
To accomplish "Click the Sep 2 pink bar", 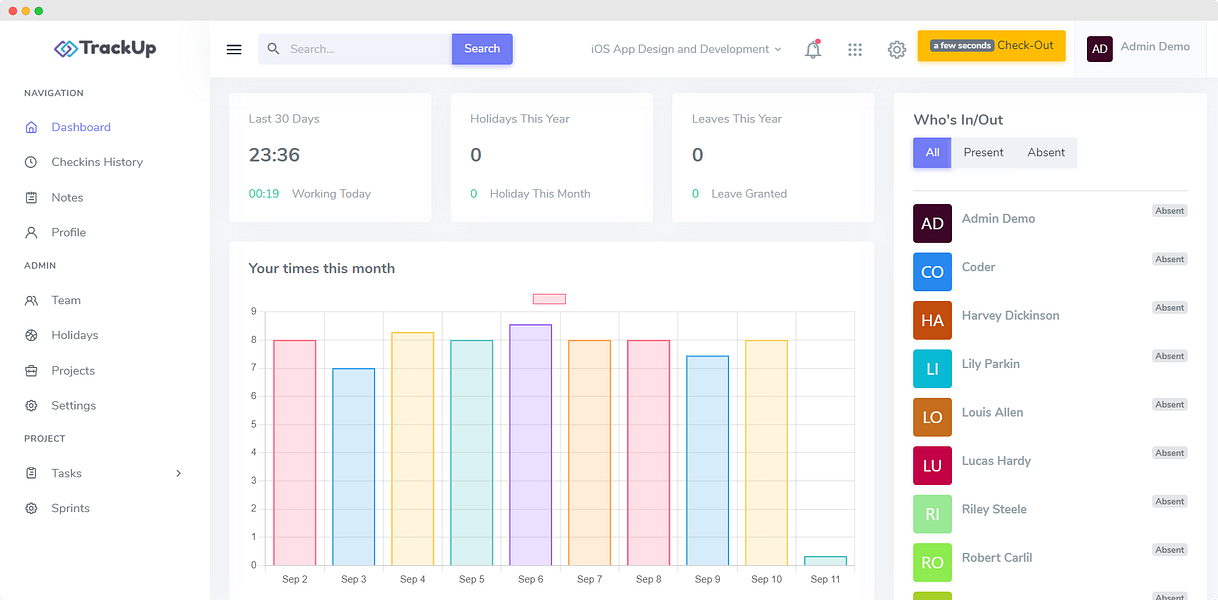I will click(x=295, y=453).
